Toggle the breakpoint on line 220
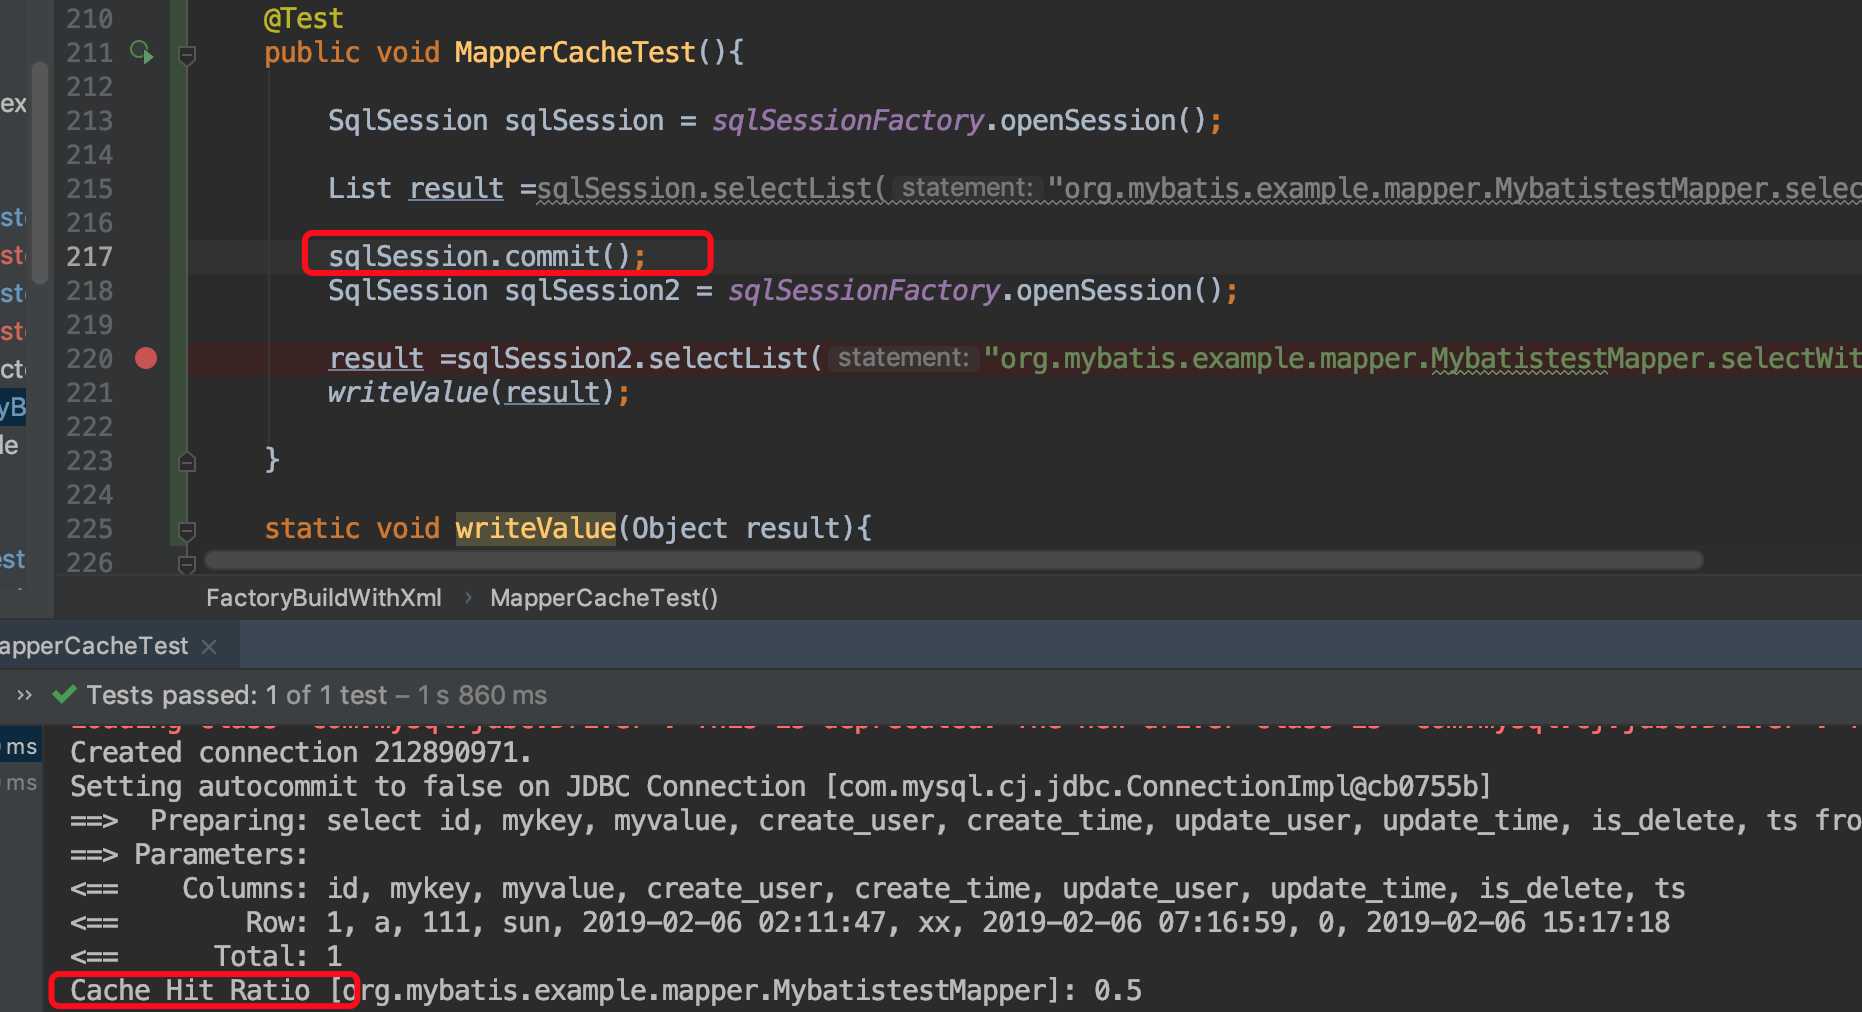This screenshot has height=1012, width=1862. pos(146,358)
